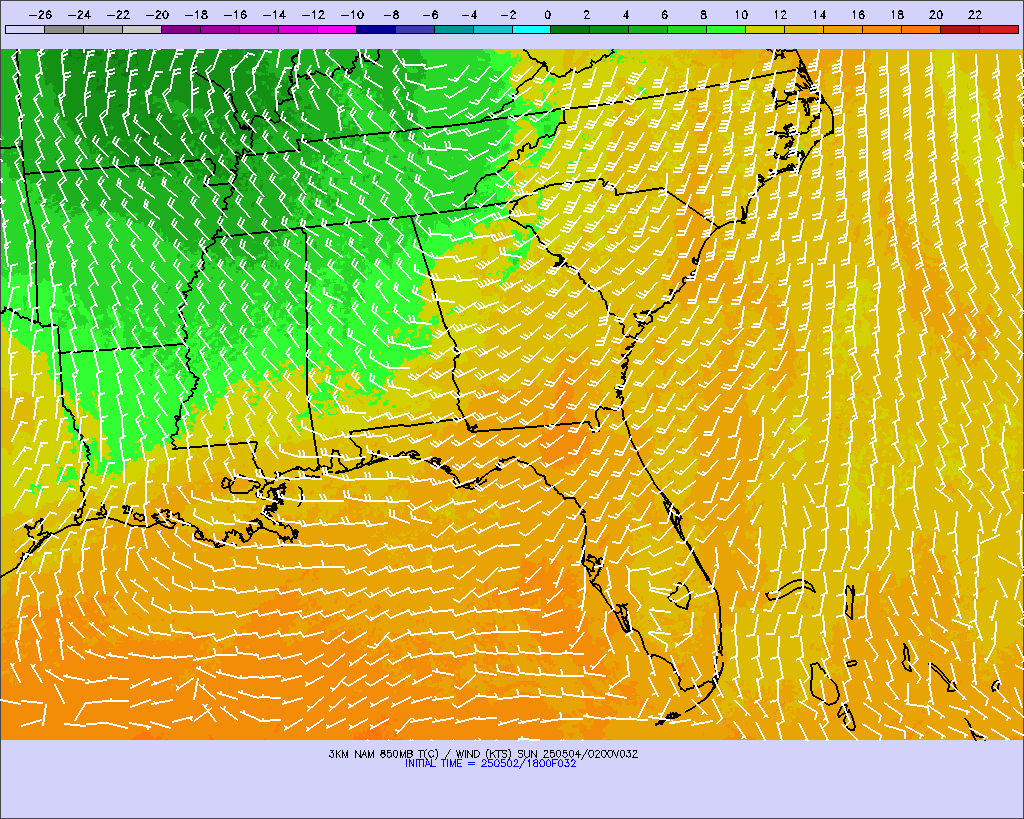Click the lavender swatch left of -26
Viewport: 1024px width, 819px height.
pos(25,29)
